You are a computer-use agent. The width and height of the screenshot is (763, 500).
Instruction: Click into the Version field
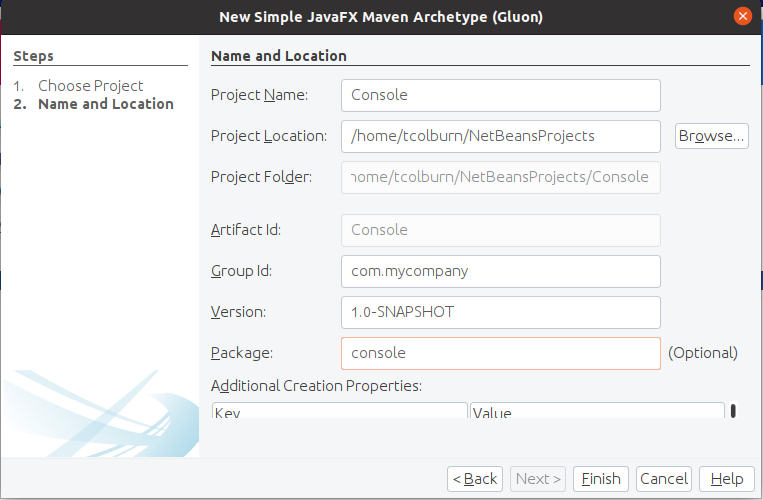tap(500, 311)
